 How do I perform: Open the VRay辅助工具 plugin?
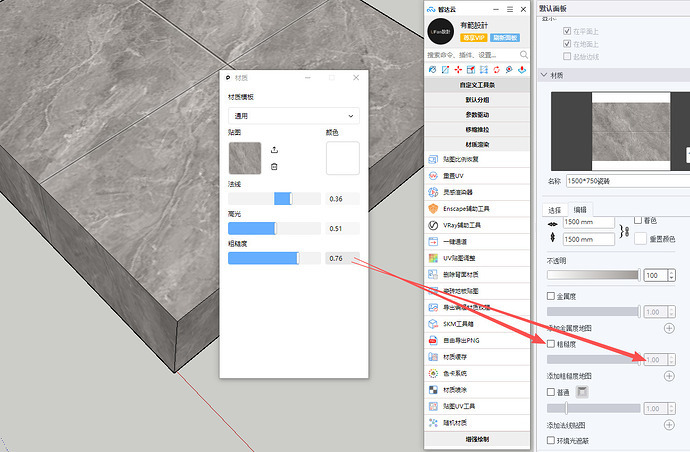point(463,225)
